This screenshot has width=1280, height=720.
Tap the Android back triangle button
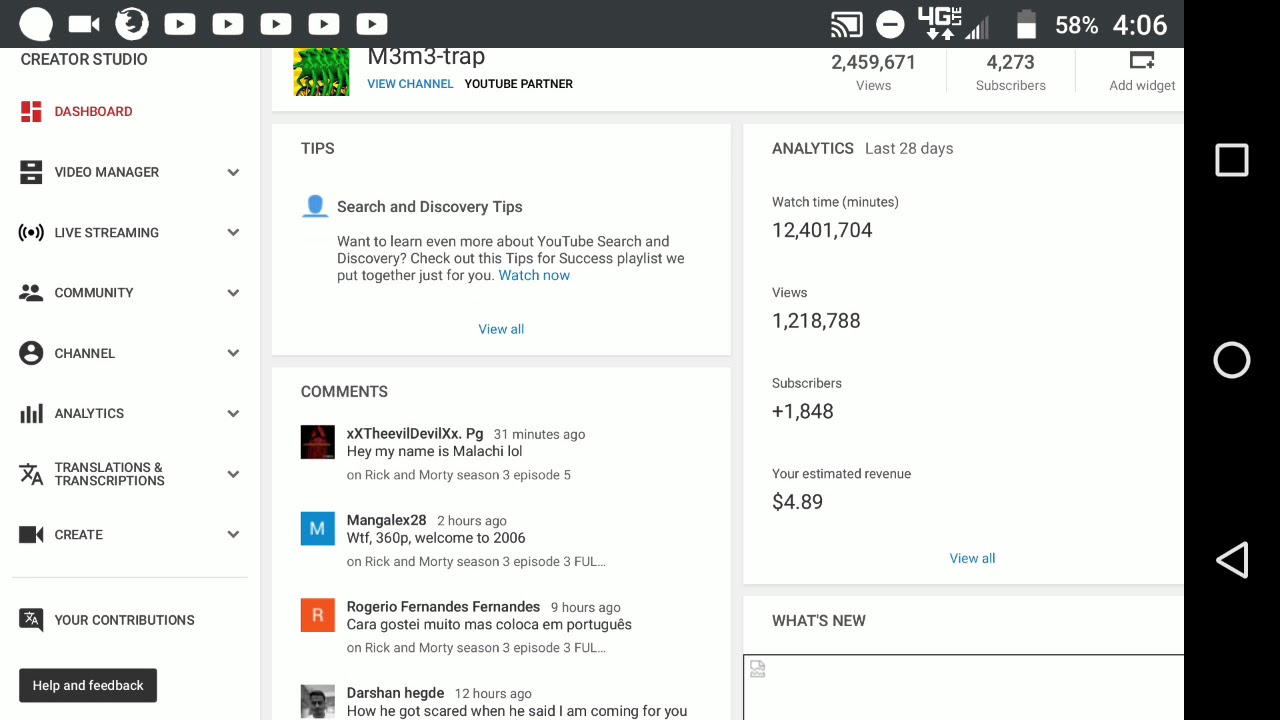1232,560
